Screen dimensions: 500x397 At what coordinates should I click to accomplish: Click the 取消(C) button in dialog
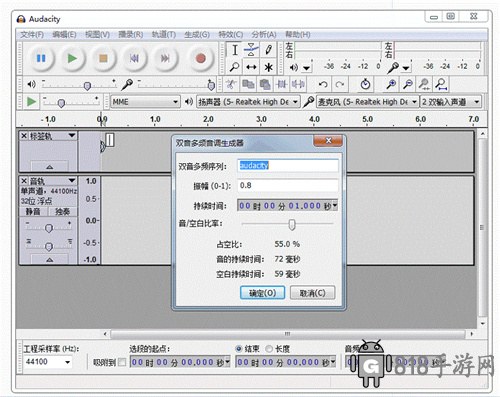pyautogui.click(x=312, y=293)
